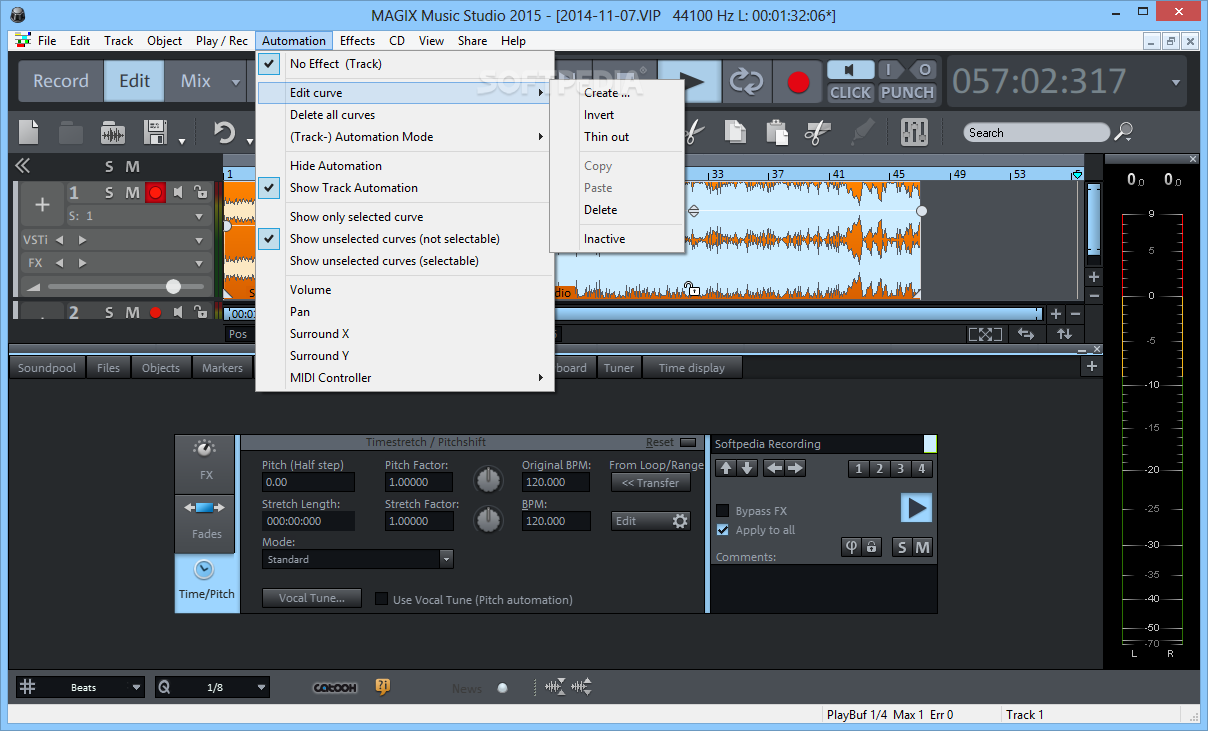Click the grid snap hash icon

[28, 687]
